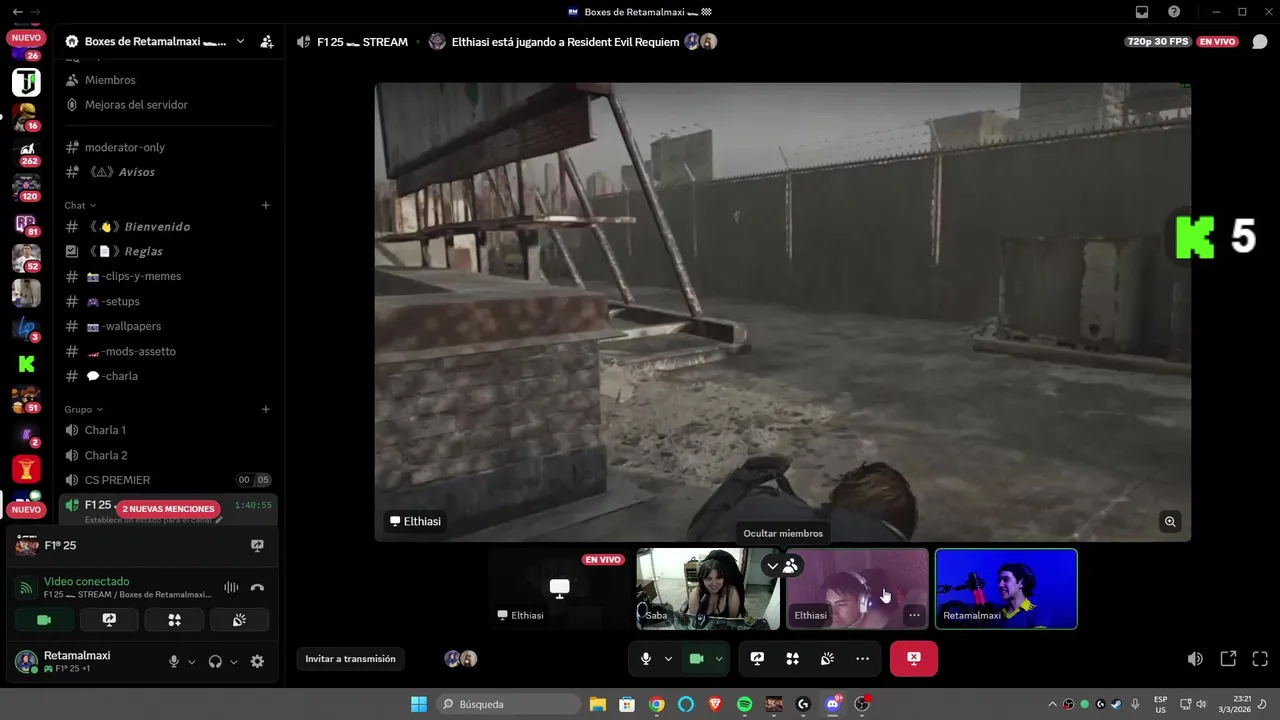Show hidden system tray icons

click(x=1052, y=704)
